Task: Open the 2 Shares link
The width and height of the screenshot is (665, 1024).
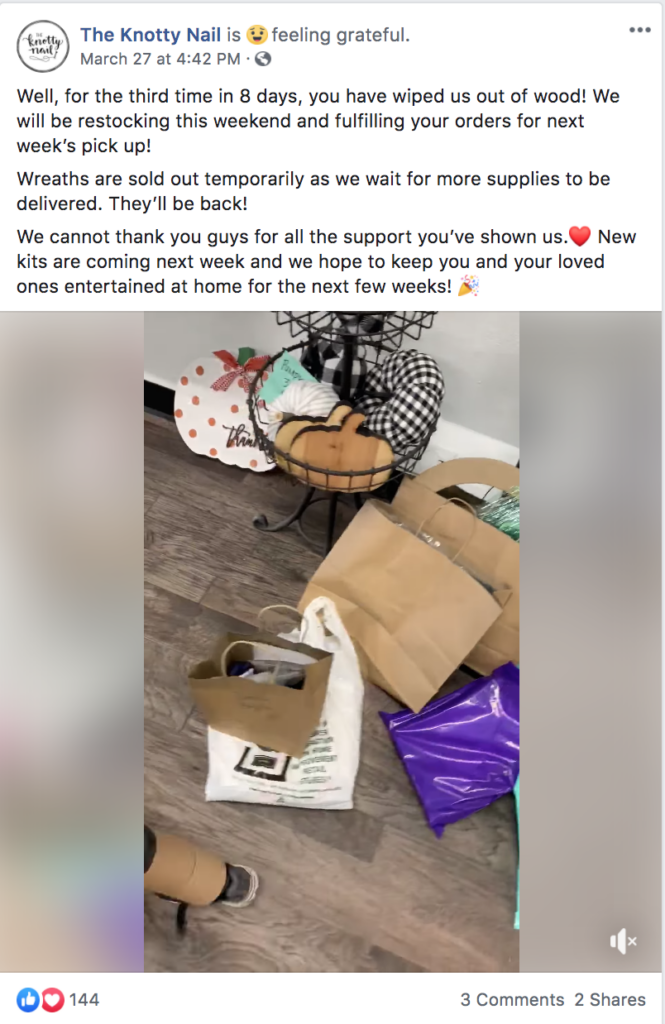Action: [610, 1000]
